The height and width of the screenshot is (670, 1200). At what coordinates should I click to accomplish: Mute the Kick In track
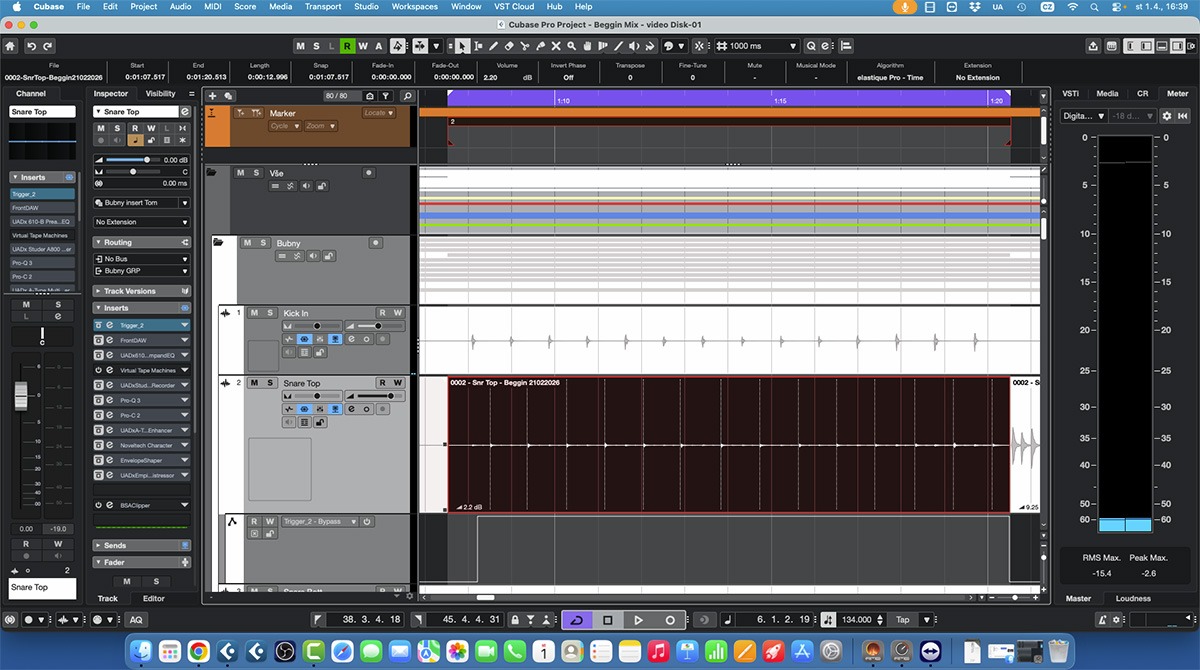(254, 313)
